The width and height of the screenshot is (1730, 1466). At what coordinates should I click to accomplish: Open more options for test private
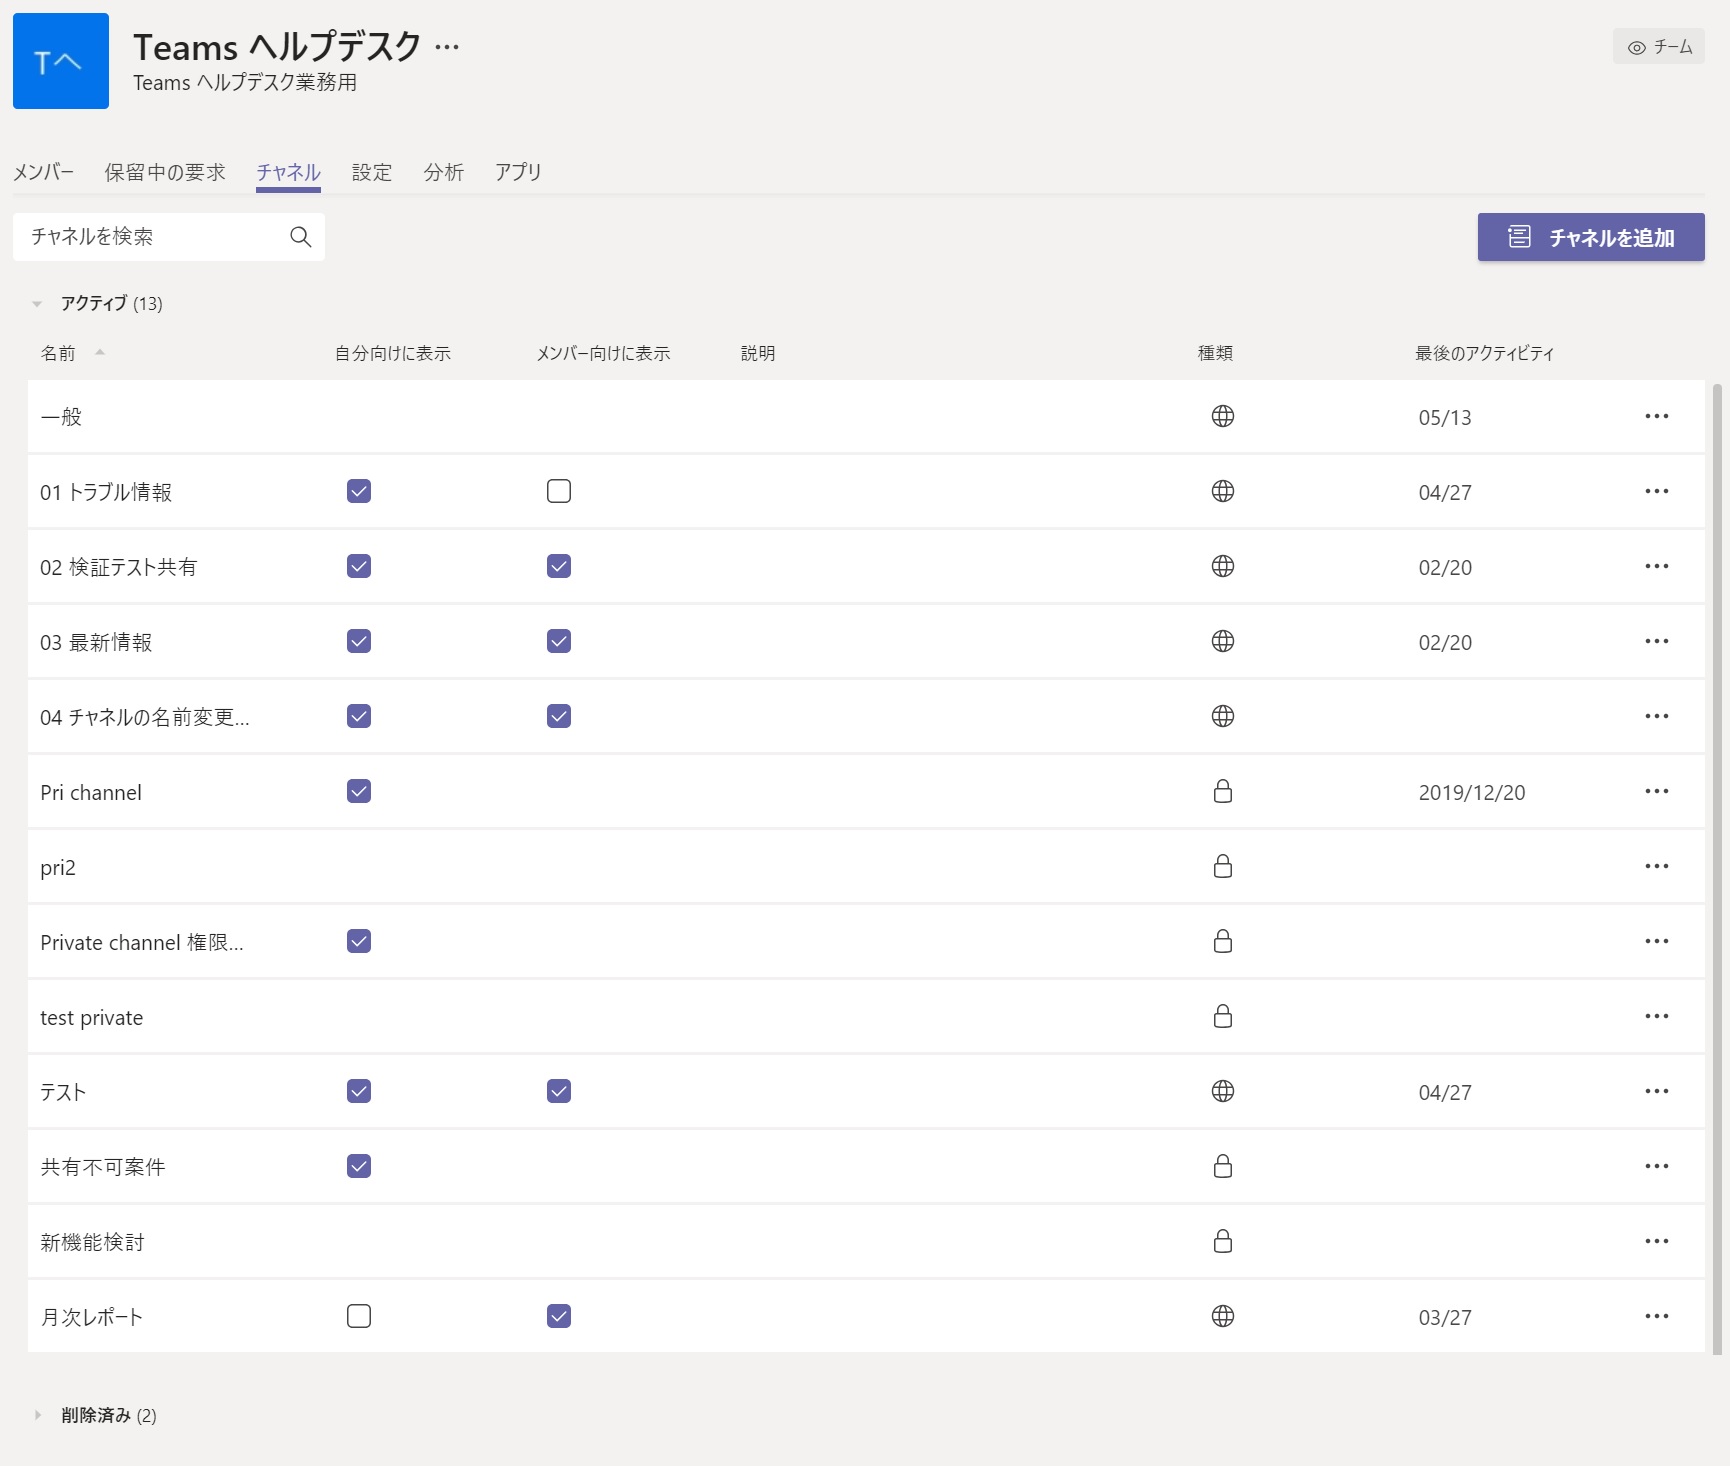1656,1016
